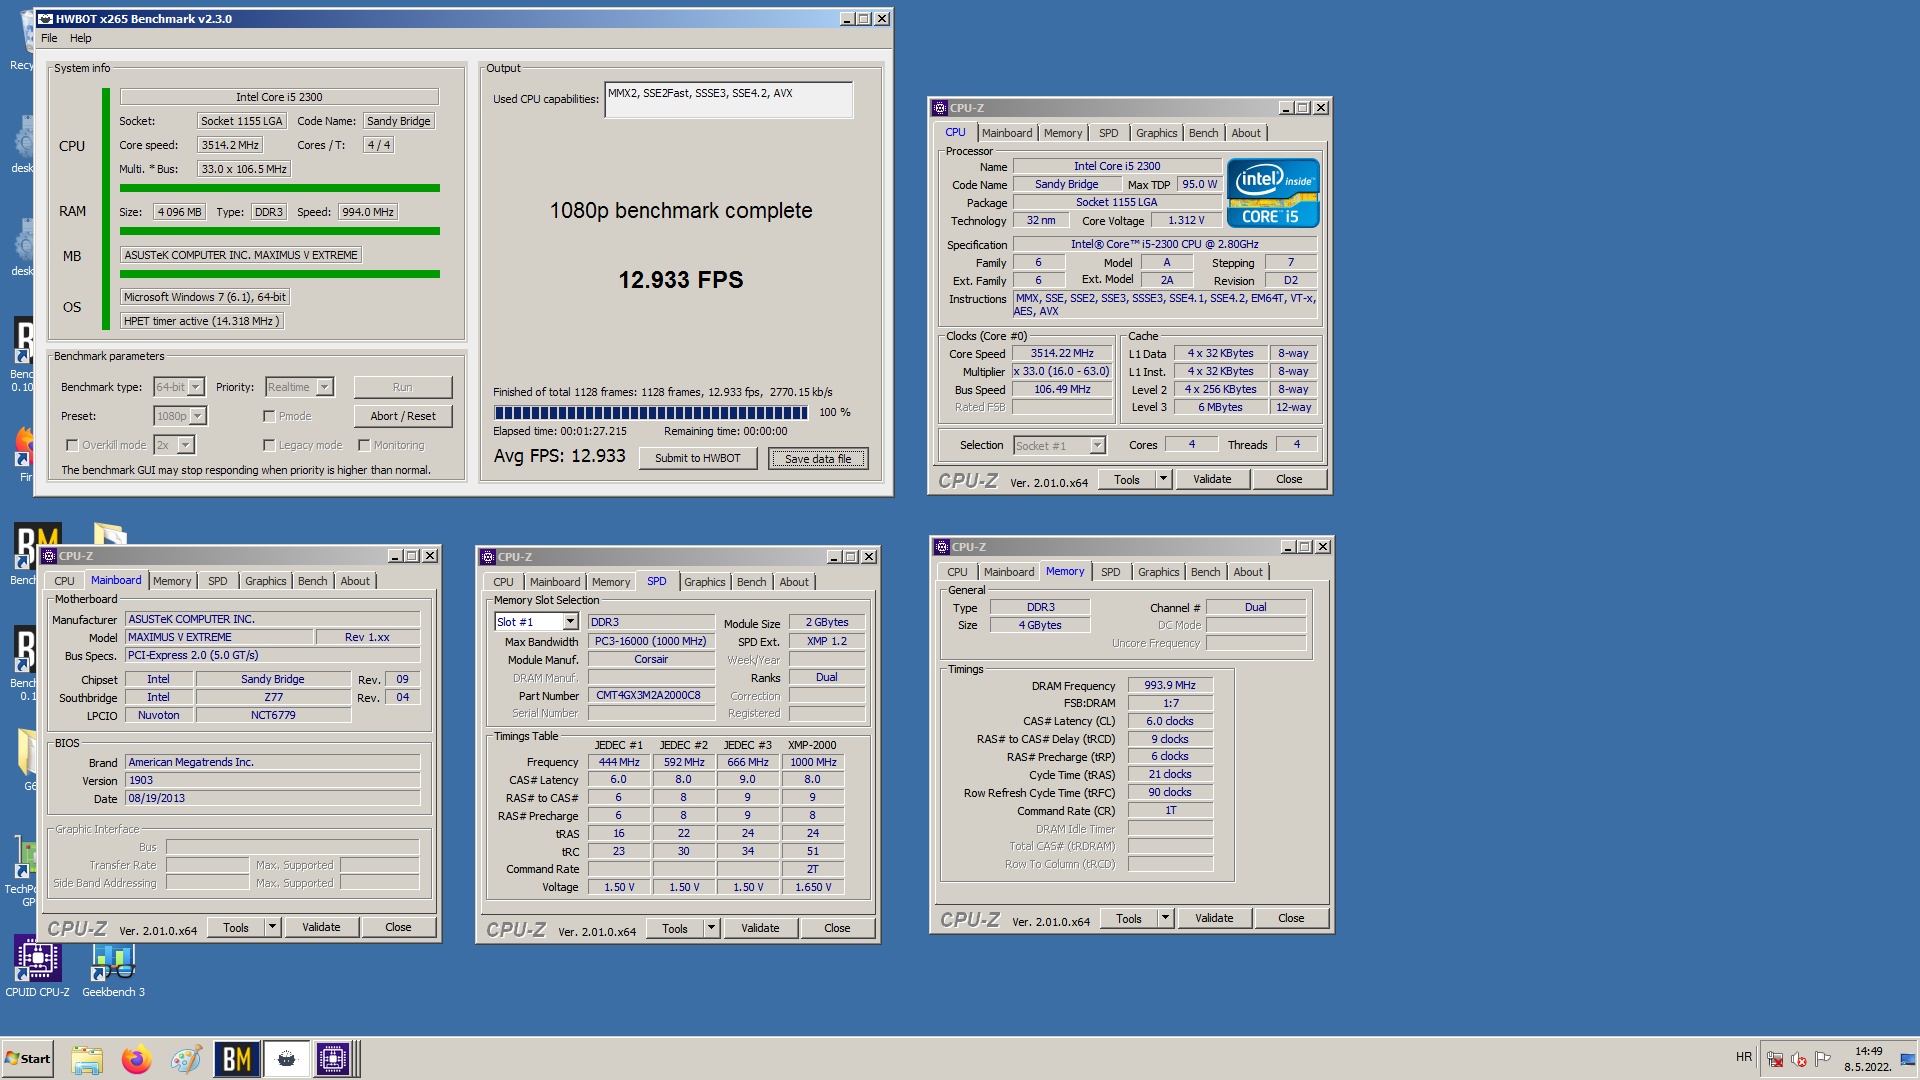Switch to Graphics tab in CPU-Z Mainboard window
The image size is (1920, 1080).
click(265, 581)
